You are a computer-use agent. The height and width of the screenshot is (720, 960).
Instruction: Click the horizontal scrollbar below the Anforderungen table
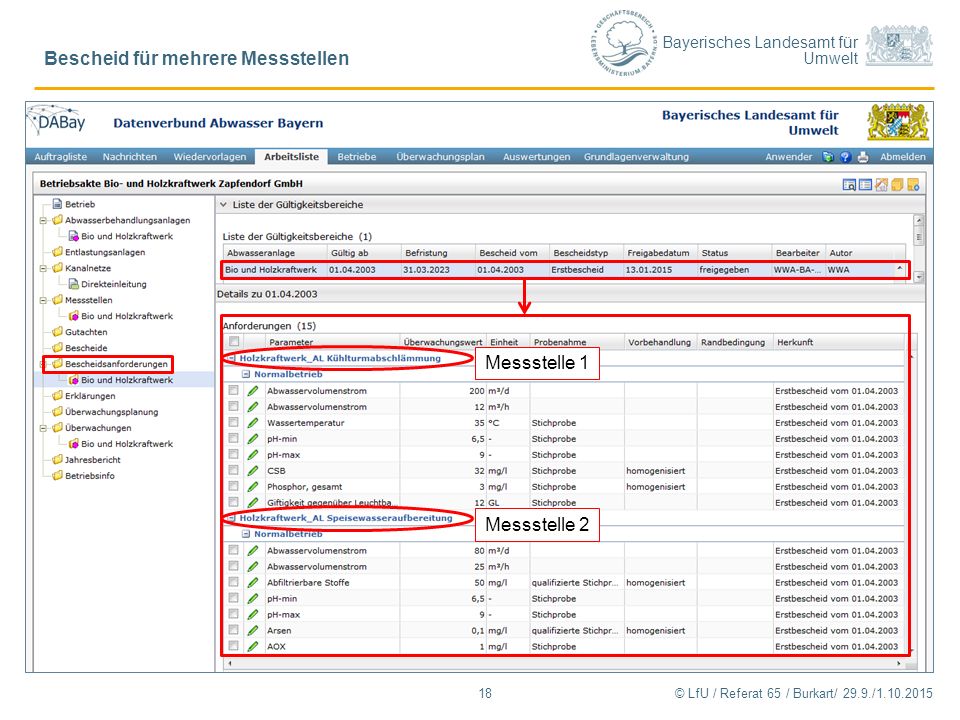tap(563, 663)
